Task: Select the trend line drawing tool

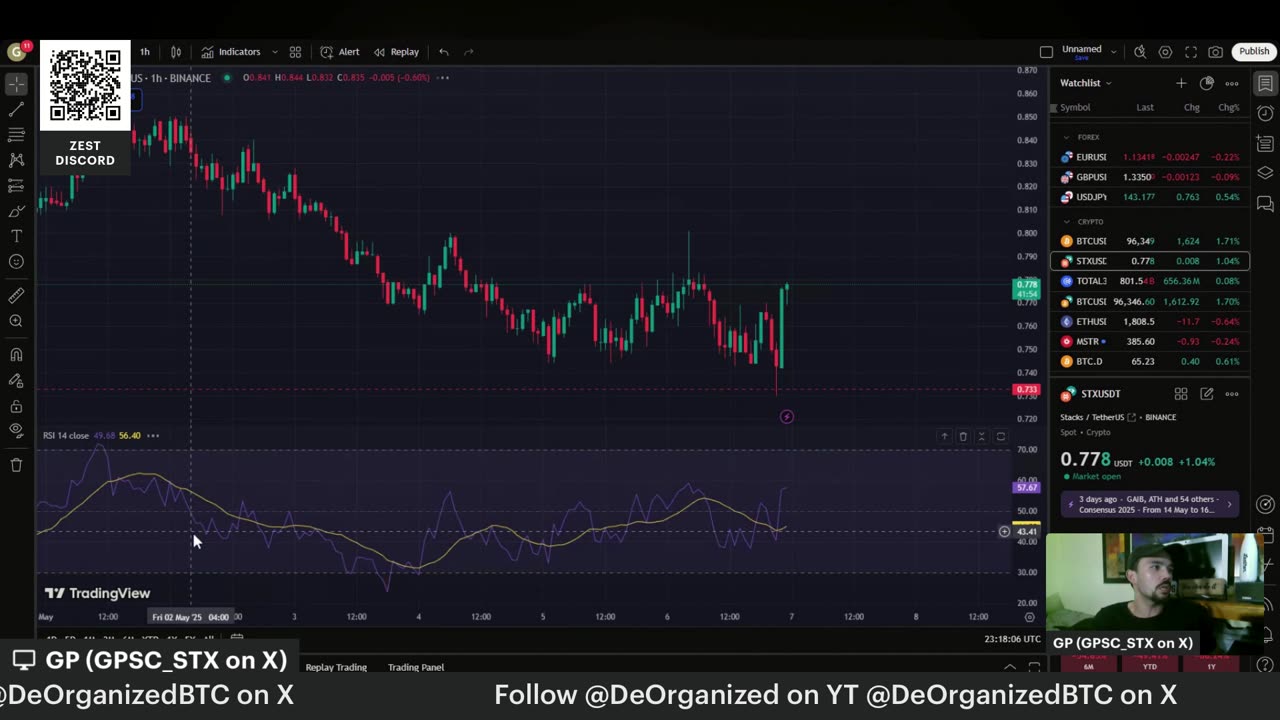Action: click(x=16, y=110)
